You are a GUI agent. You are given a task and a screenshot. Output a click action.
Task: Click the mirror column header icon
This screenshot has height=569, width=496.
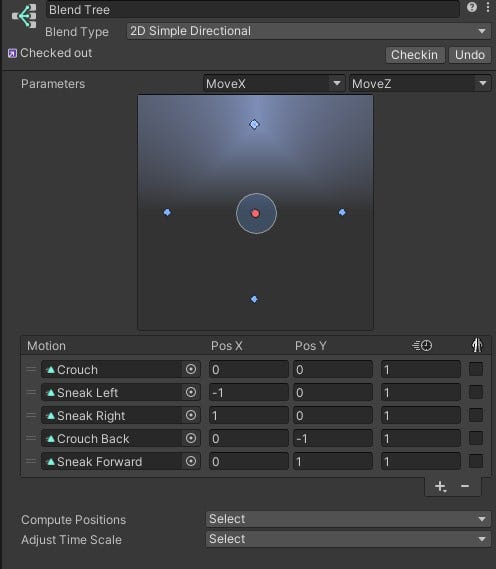[x=477, y=345]
